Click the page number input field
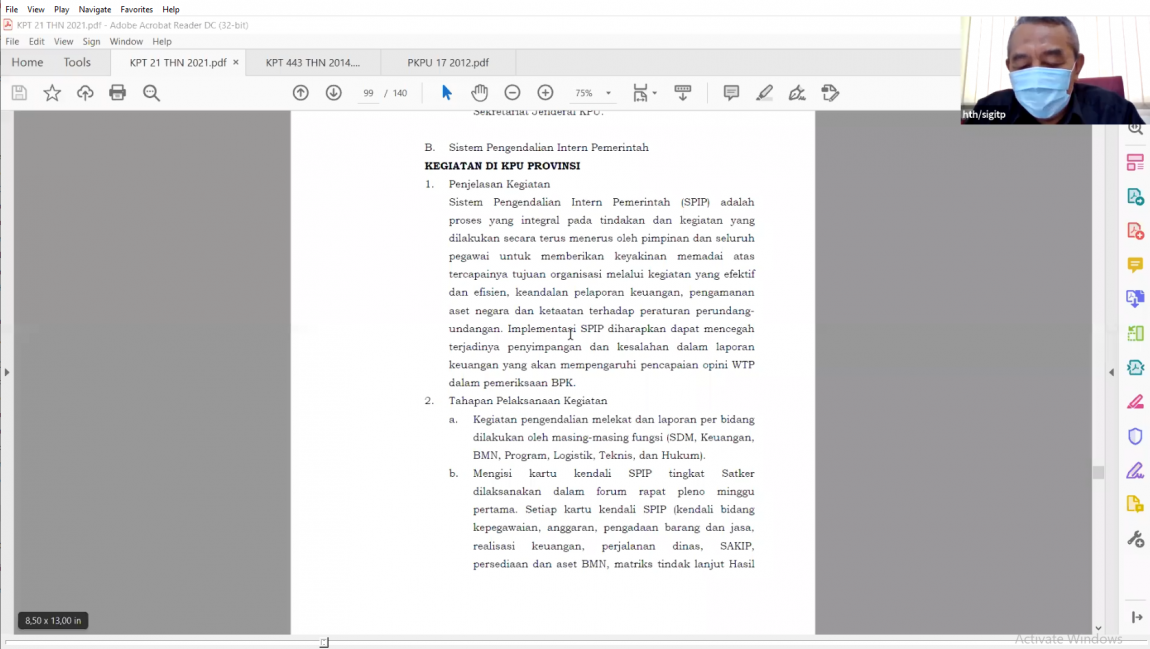The width and height of the screenshot is (1150, 649). point(368,93)
